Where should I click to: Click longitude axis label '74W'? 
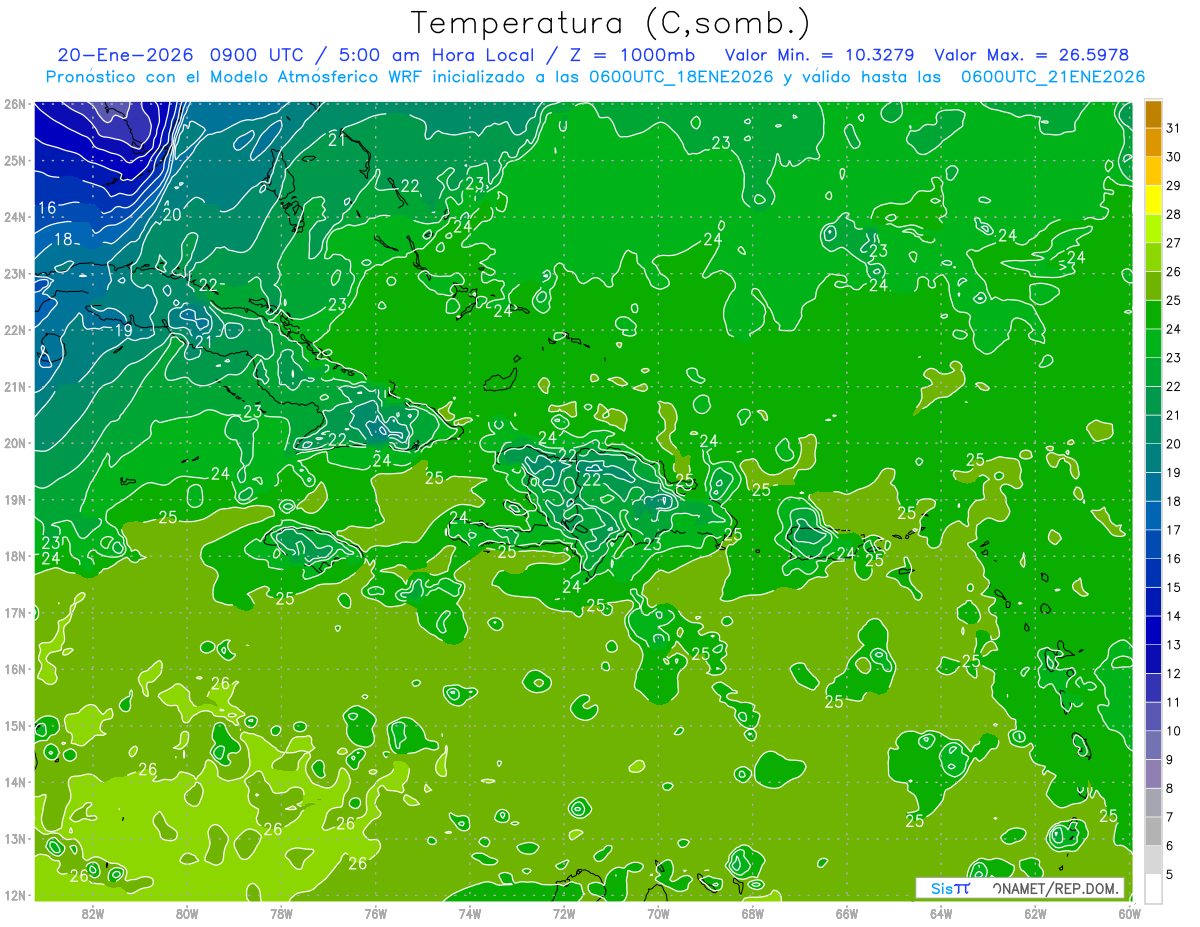click(470, 913)
